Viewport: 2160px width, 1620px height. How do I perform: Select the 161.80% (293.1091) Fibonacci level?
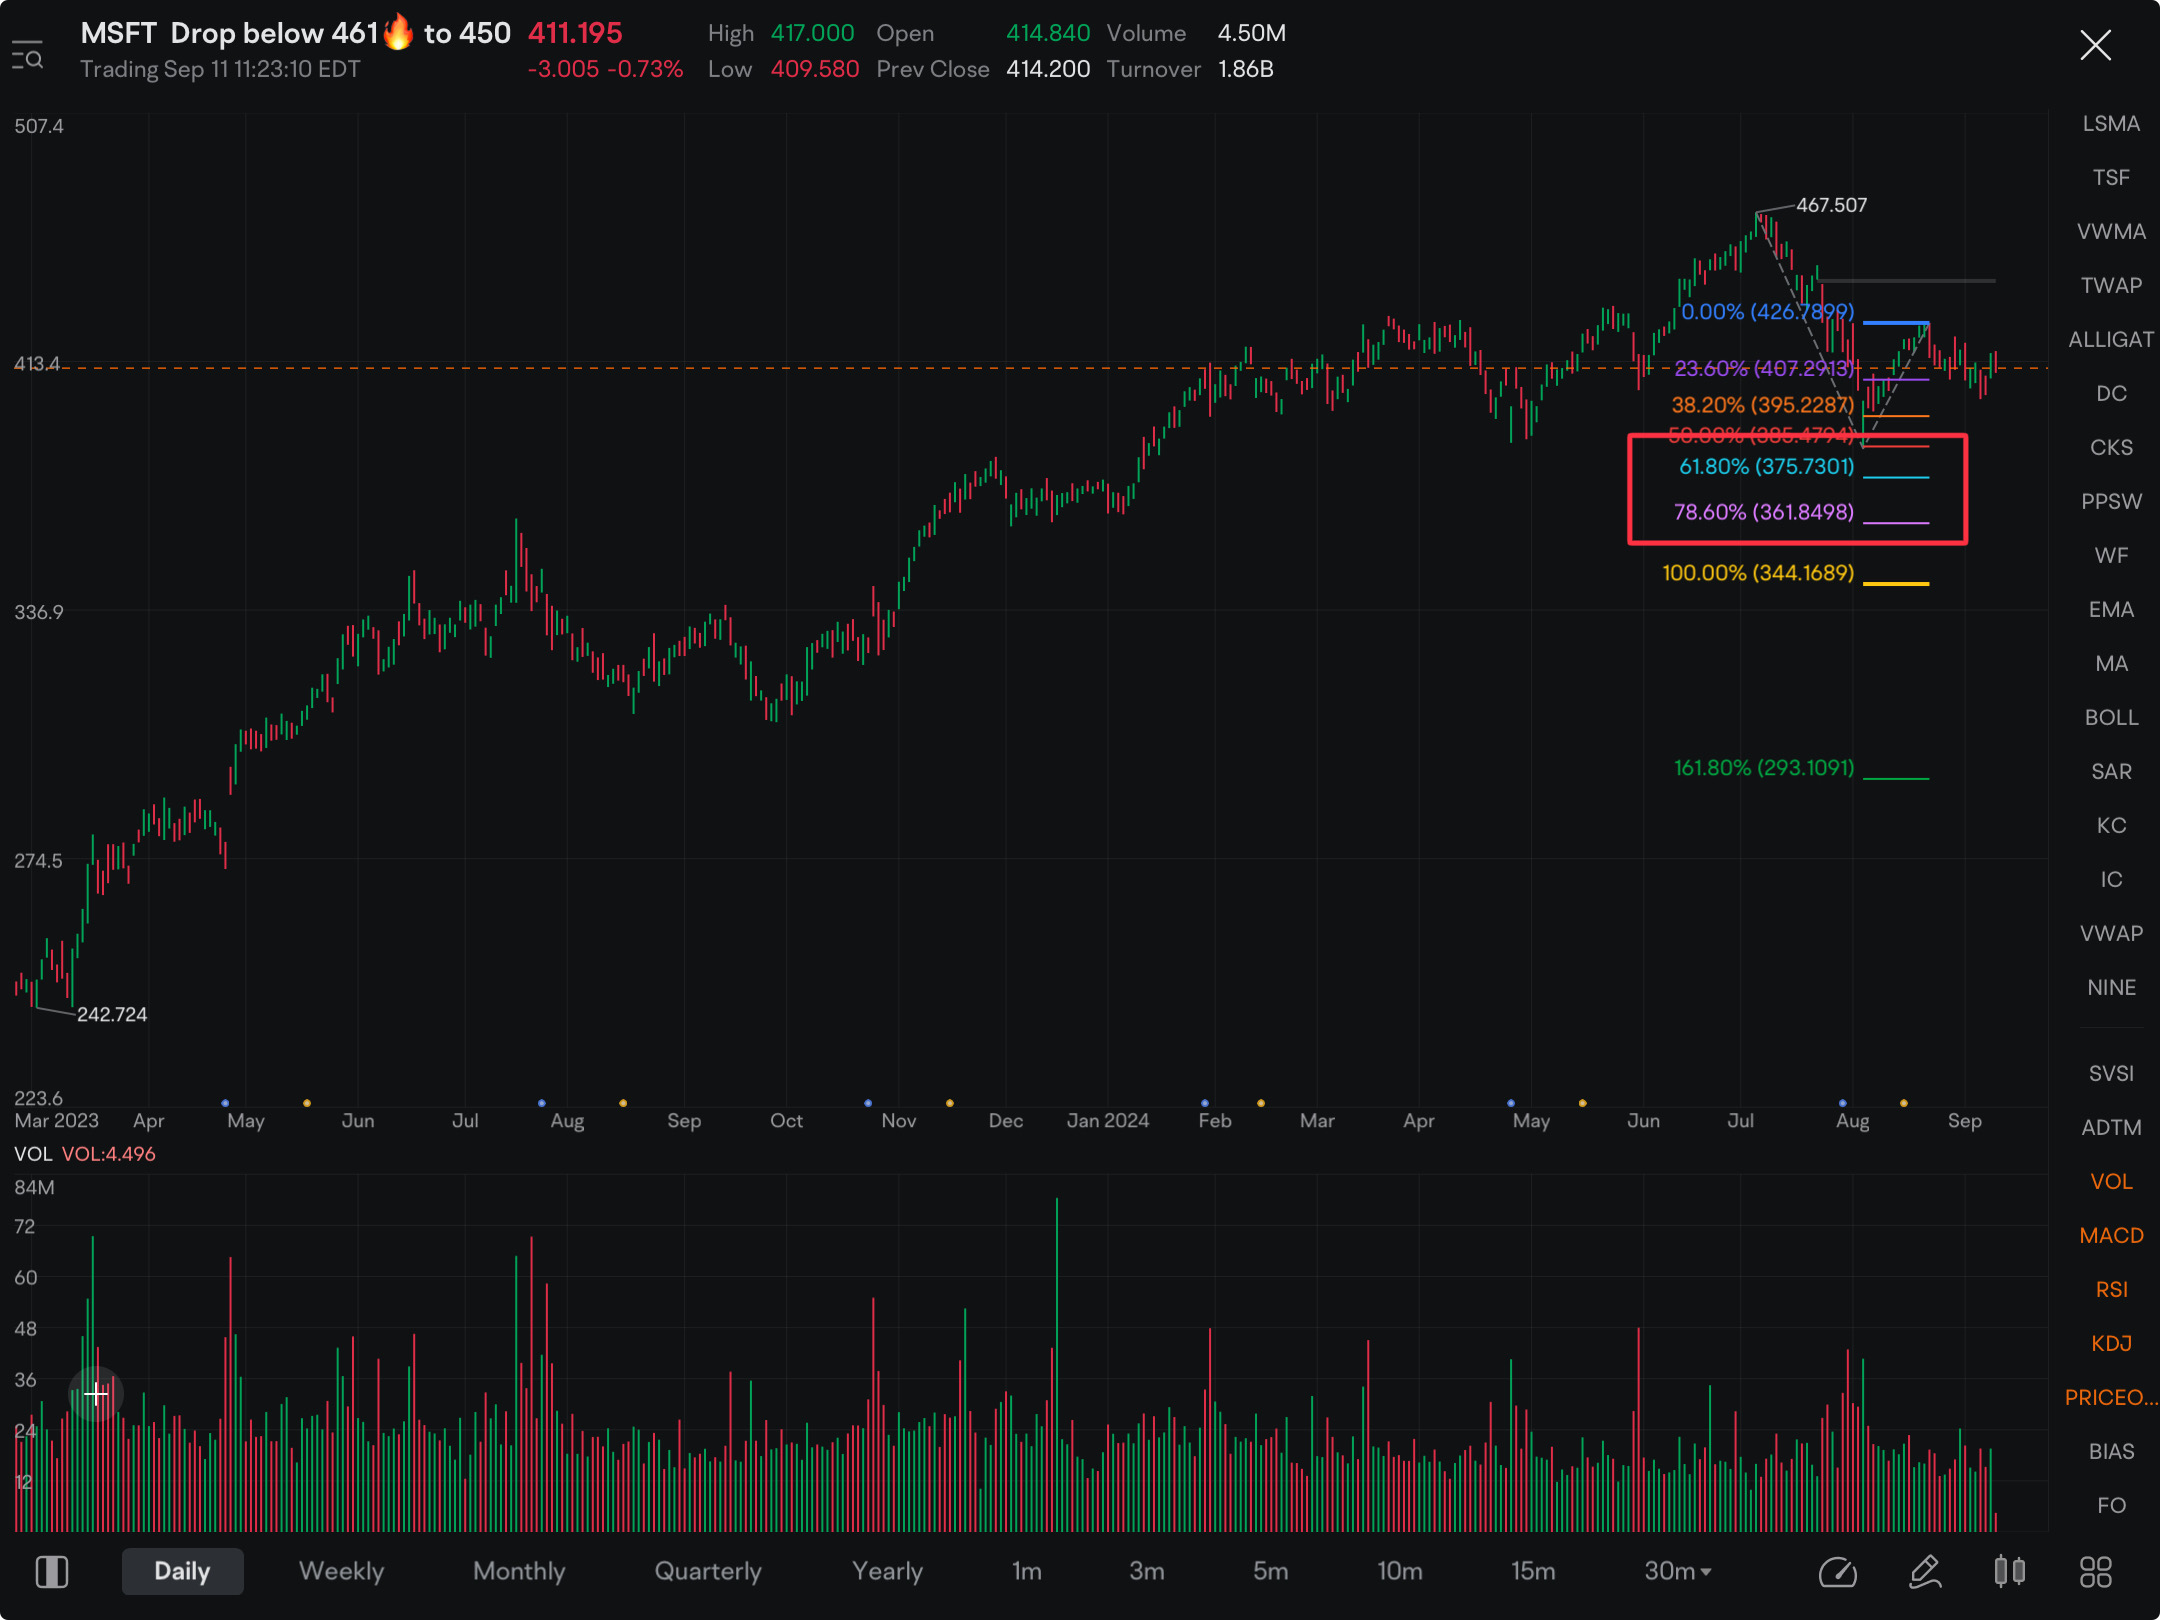[x=1764, y=768]
